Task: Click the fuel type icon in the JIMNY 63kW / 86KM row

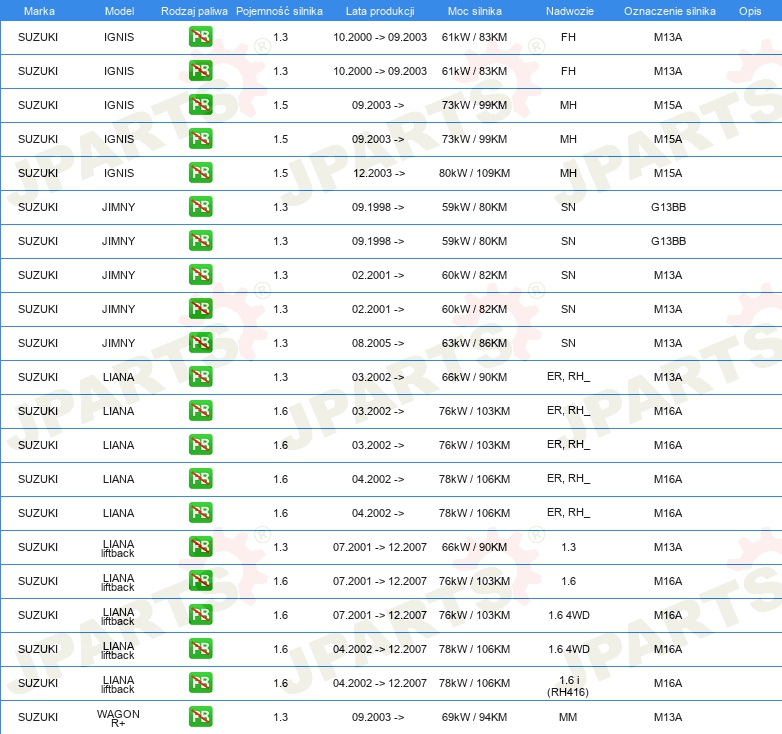Action: [200, 343]
